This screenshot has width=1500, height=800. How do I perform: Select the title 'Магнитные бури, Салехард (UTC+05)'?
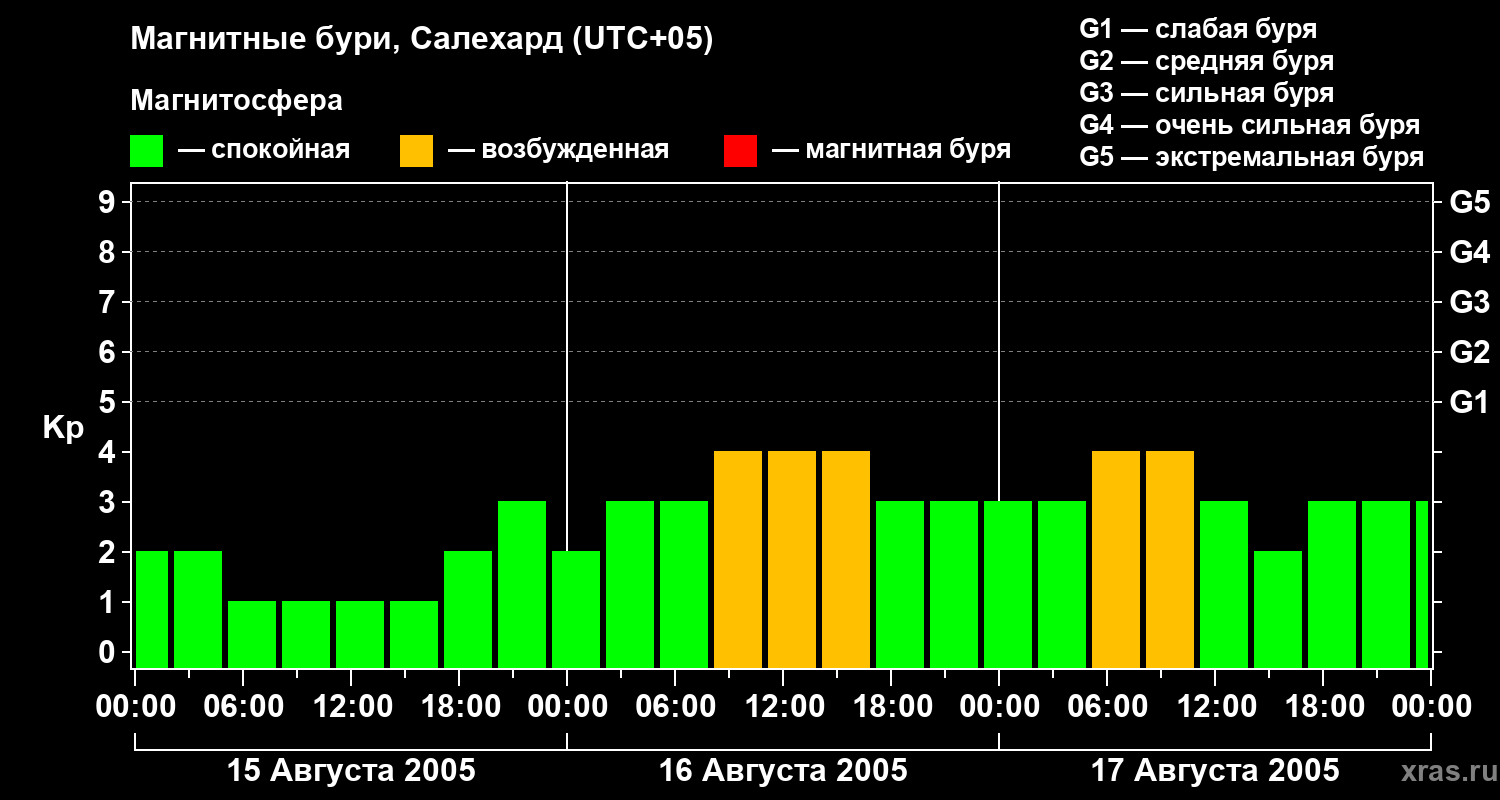click(x=422, y=41)
